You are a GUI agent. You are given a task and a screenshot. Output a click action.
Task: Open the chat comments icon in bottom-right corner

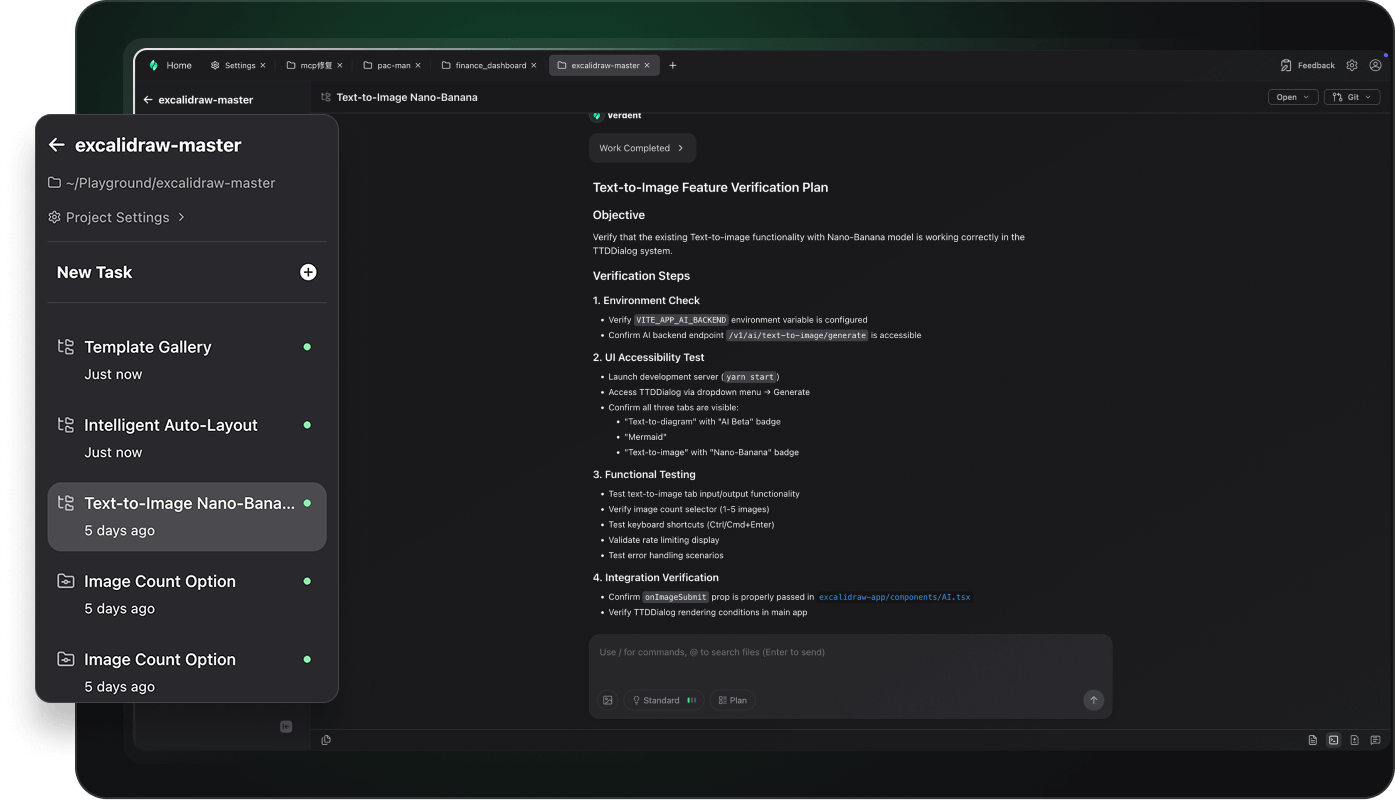click(1376, 740)
